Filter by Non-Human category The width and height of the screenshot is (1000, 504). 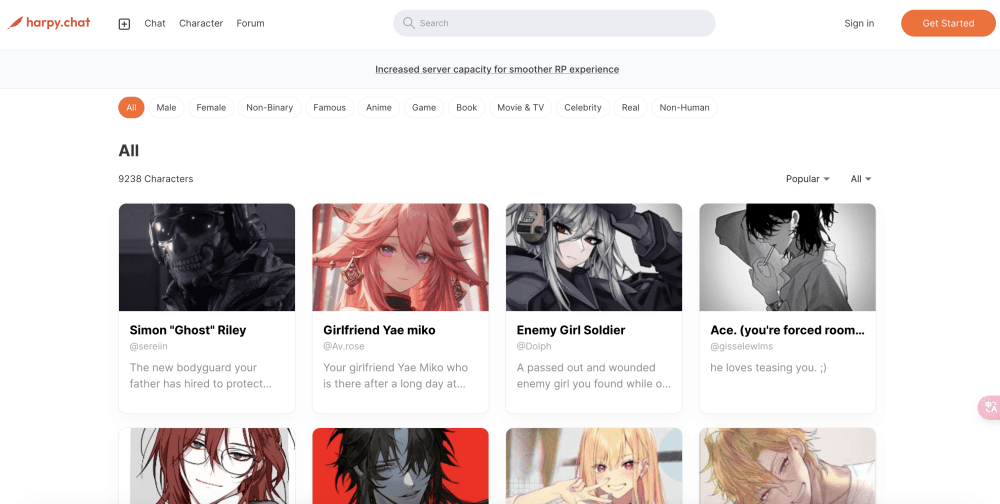click(684, 107)
